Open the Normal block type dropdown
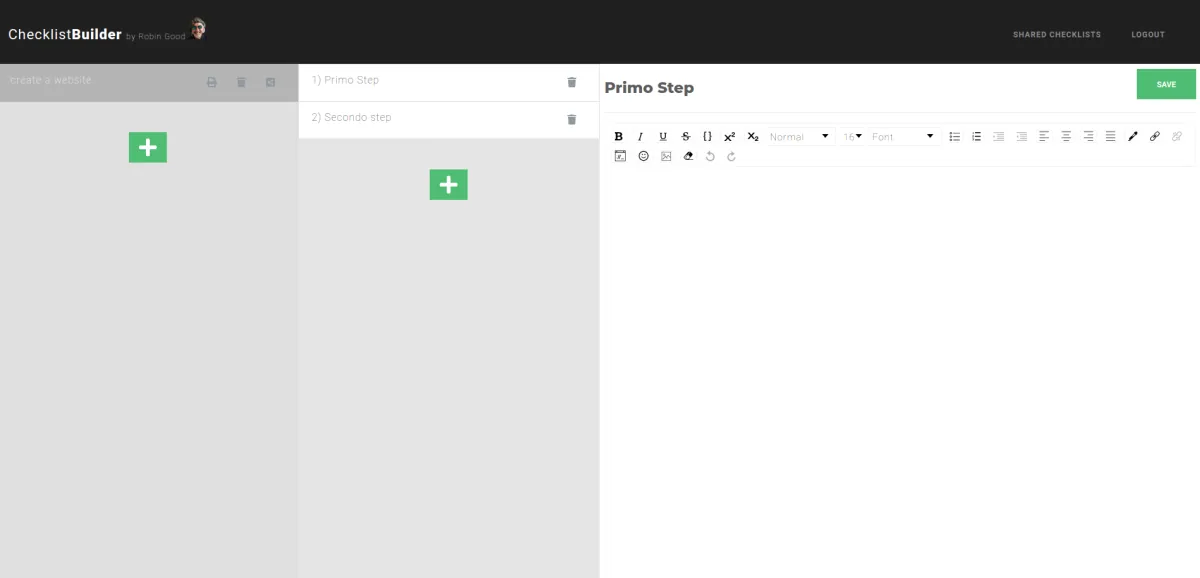The image size is (1200, 578). tap(800, 136)
